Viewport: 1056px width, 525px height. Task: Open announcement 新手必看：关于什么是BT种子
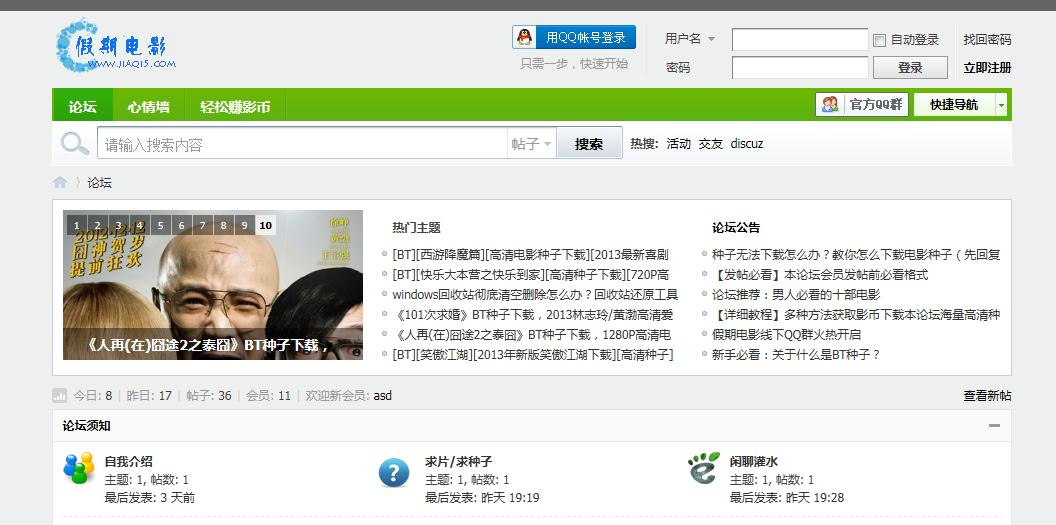point(796,355)
